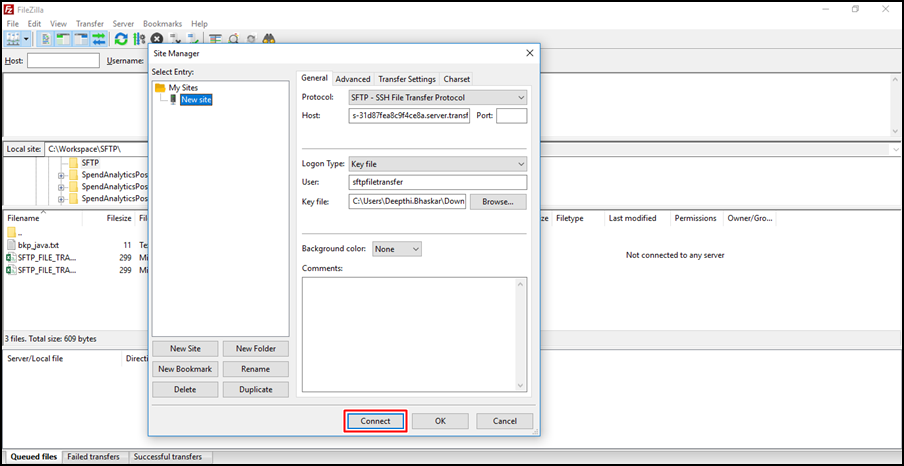Screen dimensions: 904x466
Task: Open the Bookmarks menu
Action: pyautogui.click(x=163, y=24)
